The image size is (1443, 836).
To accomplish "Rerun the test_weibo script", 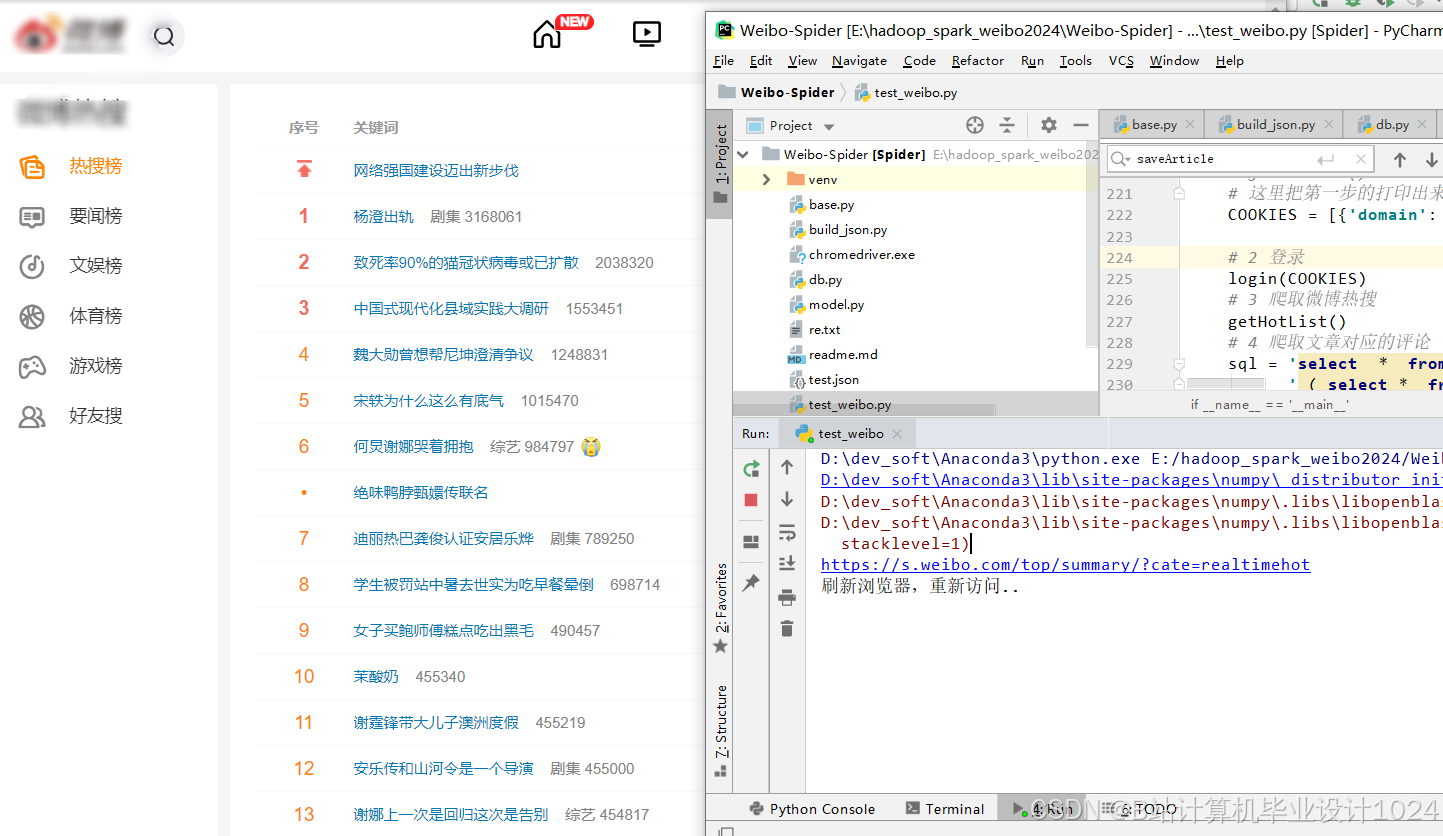I will coord(751,468).
